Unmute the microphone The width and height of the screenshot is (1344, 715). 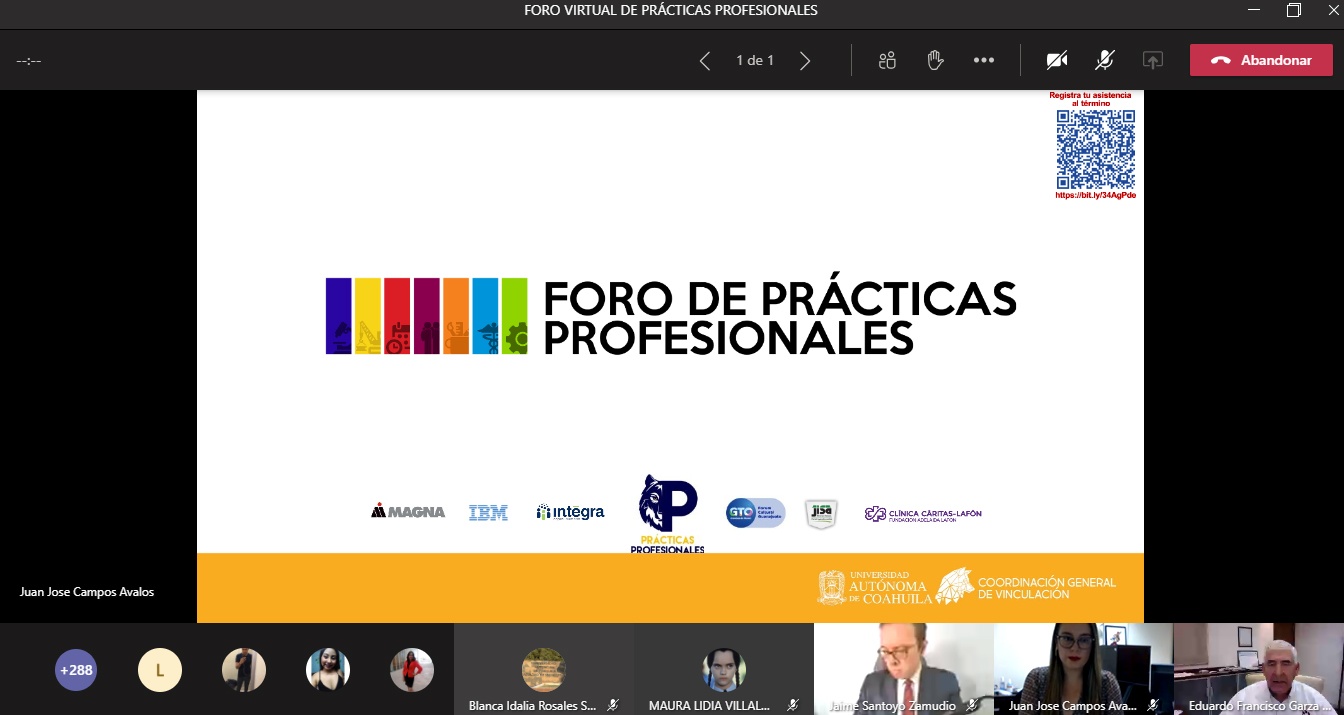coord(1105,60)
